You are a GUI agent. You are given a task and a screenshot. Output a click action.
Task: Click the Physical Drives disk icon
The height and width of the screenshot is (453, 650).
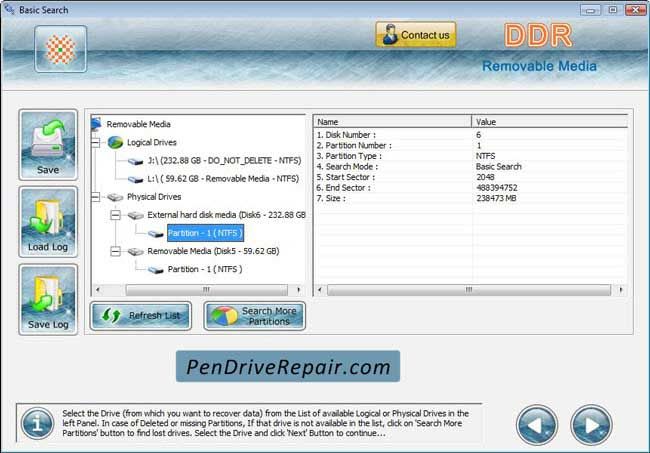coord(115,197)
